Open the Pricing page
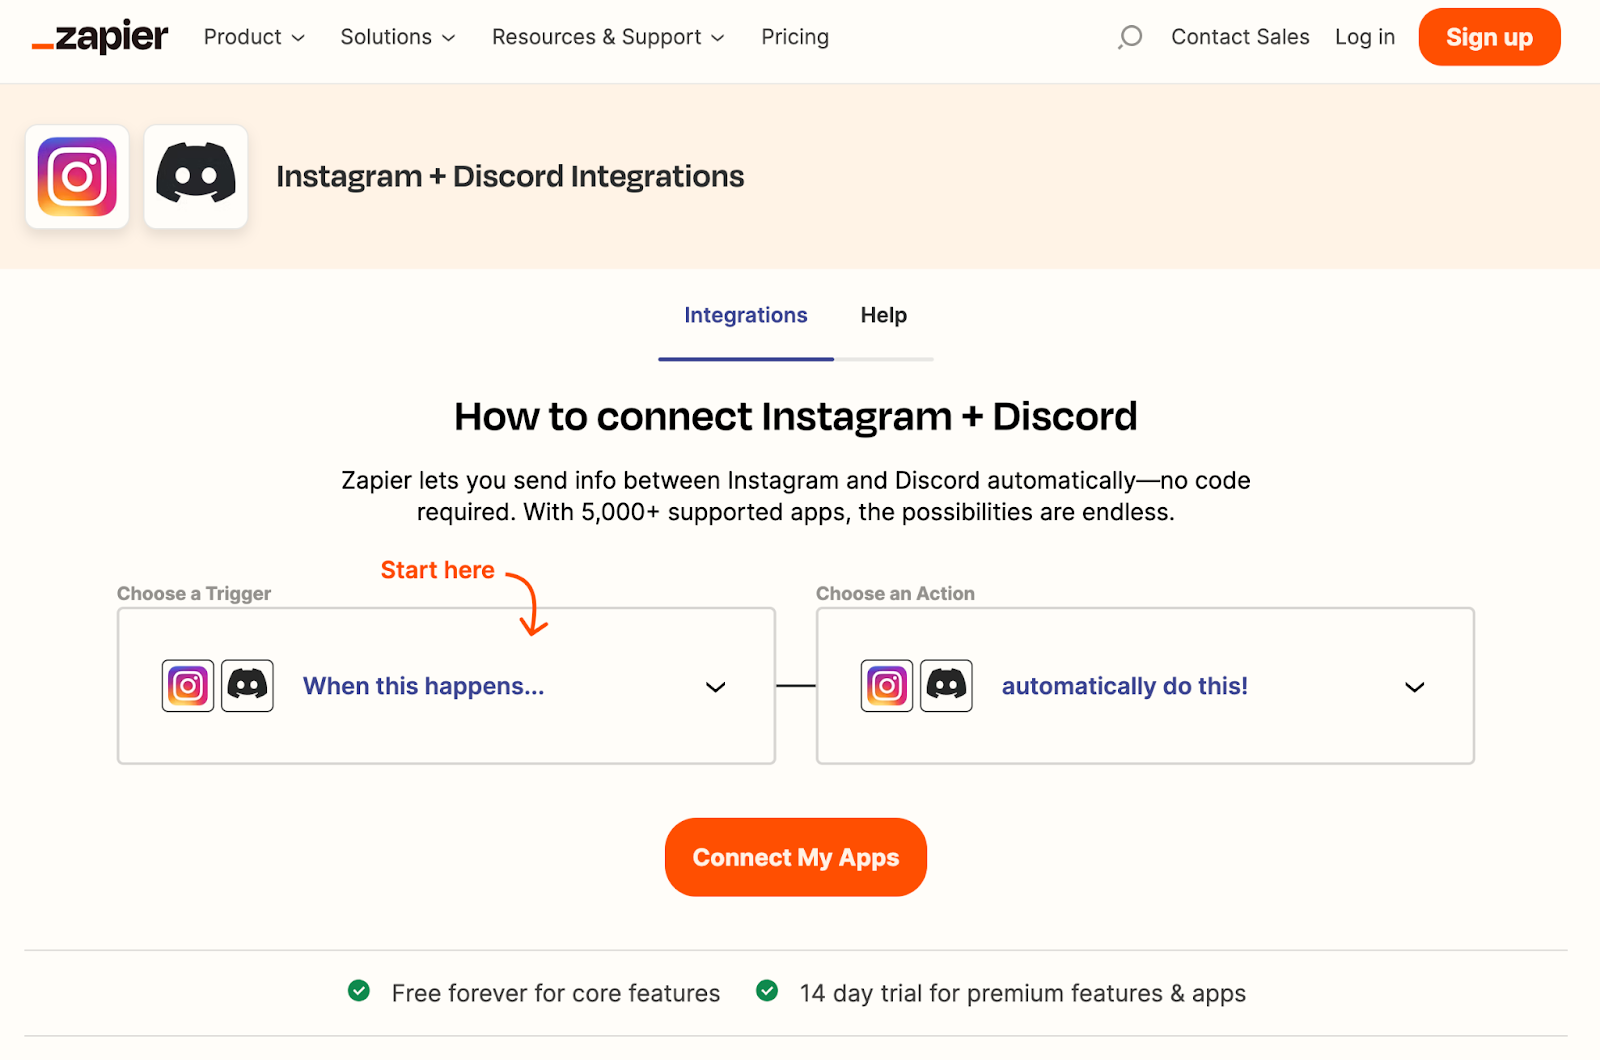1600x1060 pixels. [x=794, y=37]
